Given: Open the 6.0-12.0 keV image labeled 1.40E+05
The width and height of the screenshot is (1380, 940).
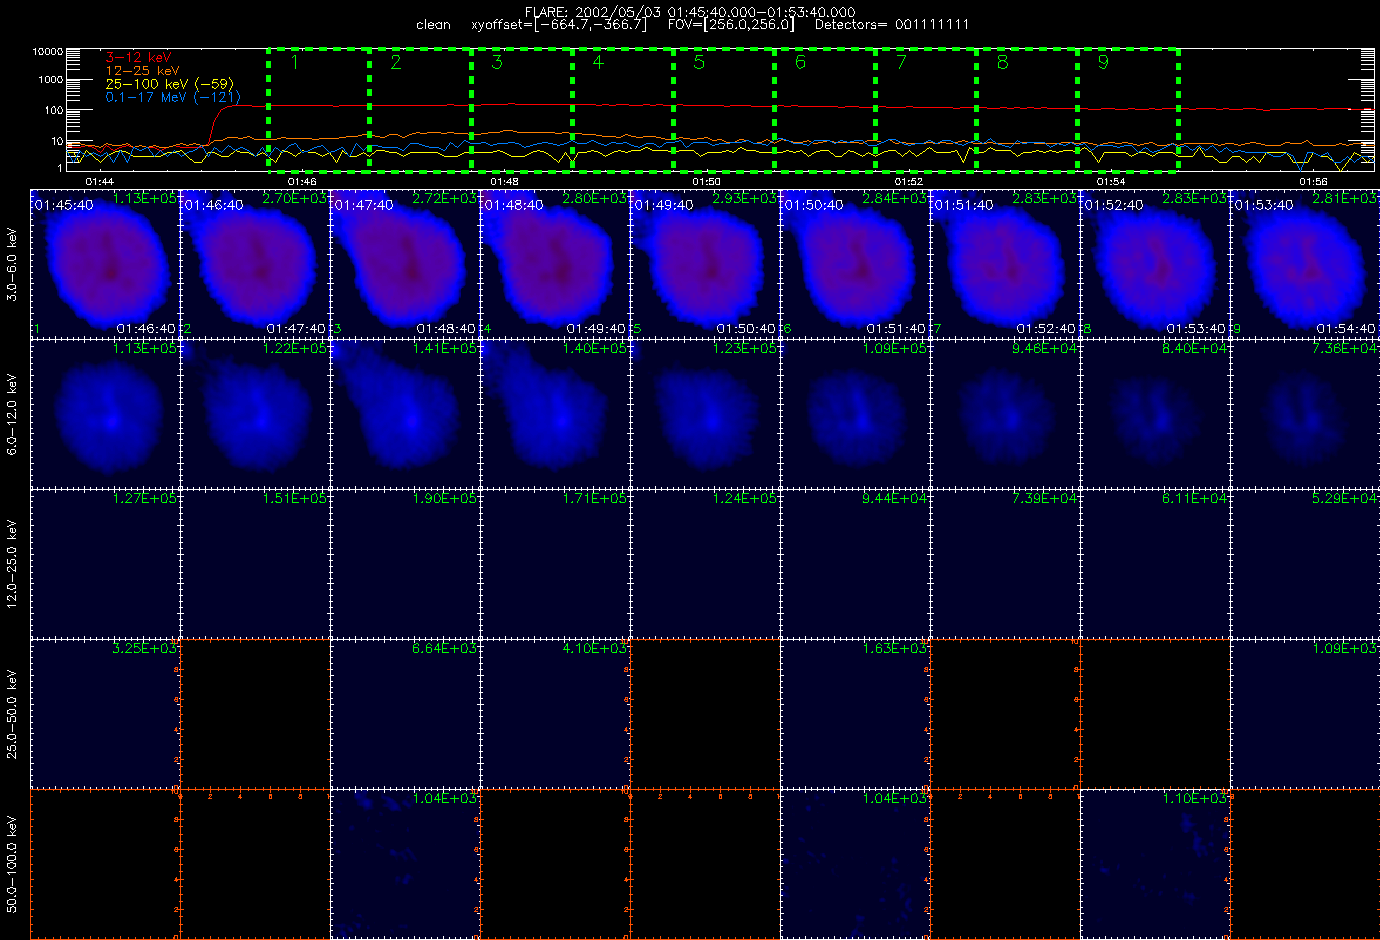Looking at the screenshot, I should coord(555,414).
